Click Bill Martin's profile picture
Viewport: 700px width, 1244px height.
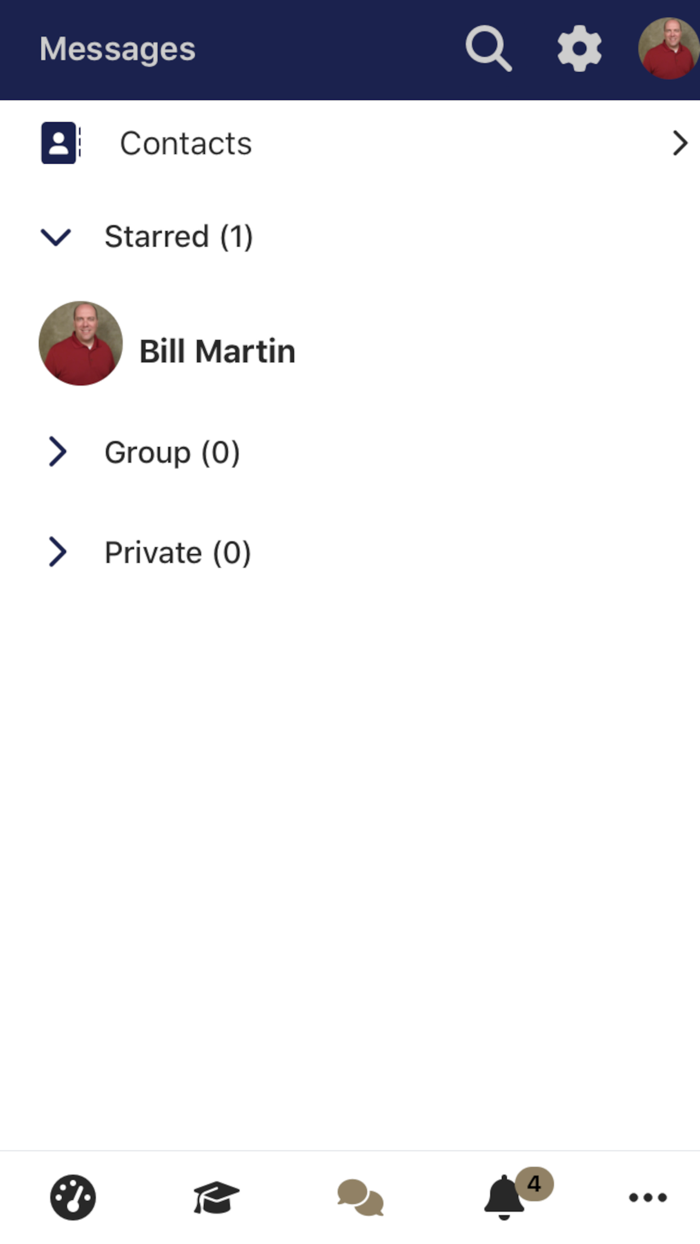(x=80, y=343)
